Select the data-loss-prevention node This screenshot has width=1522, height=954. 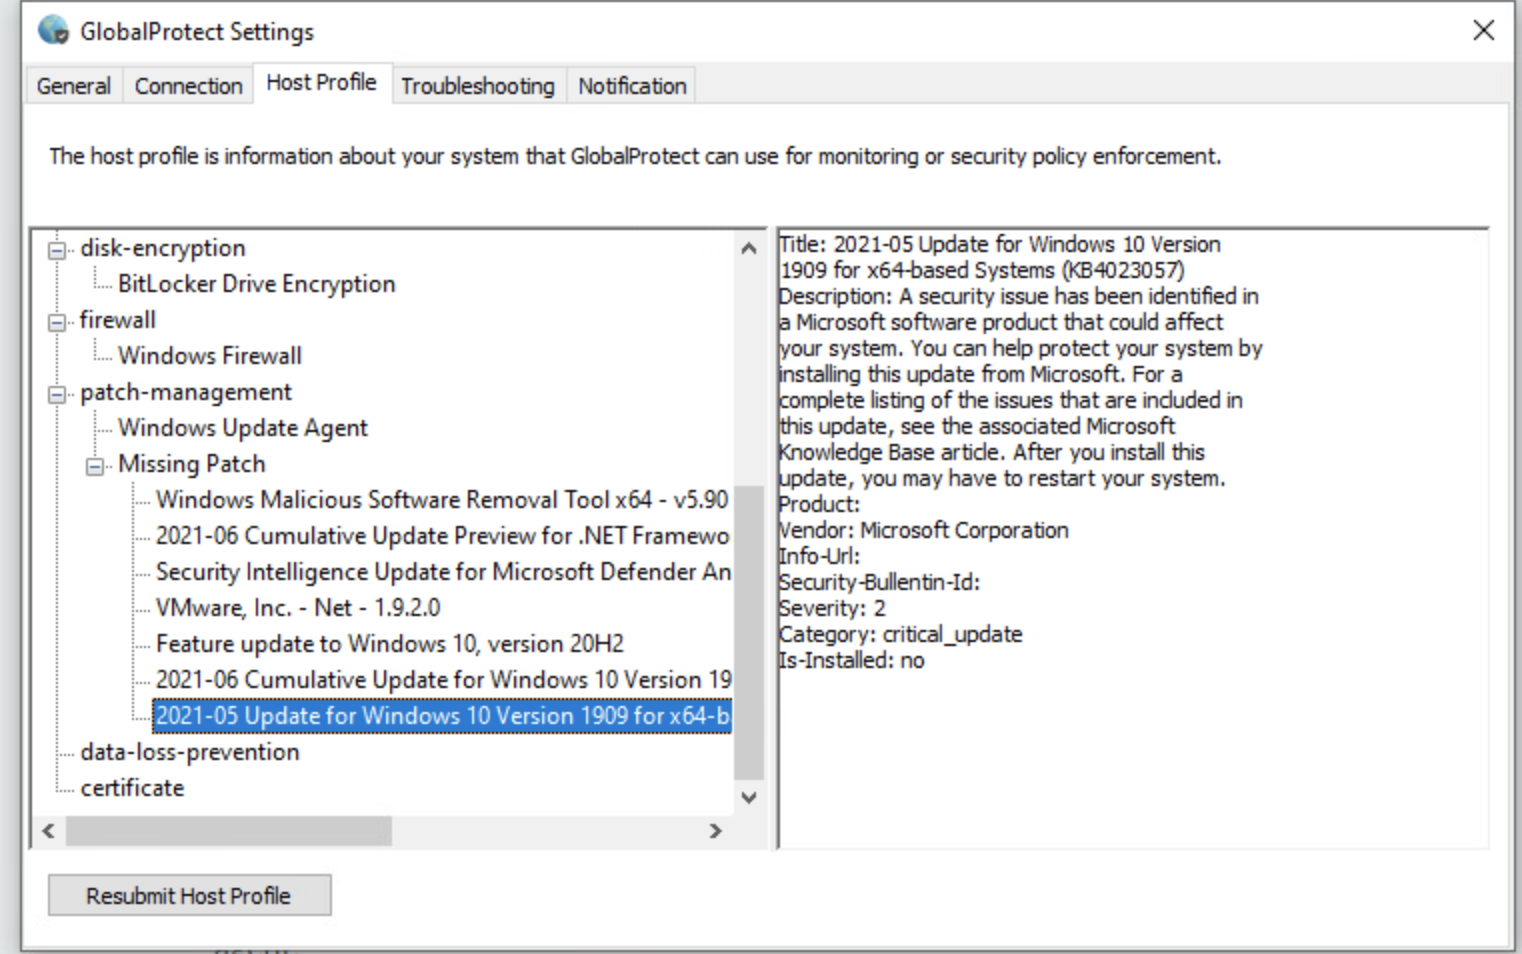pos(190,752)
